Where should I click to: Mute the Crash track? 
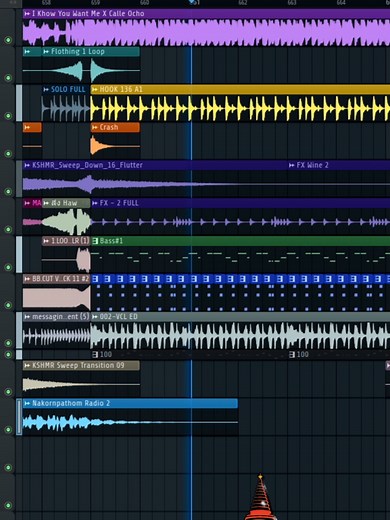(x=8, y=154)
